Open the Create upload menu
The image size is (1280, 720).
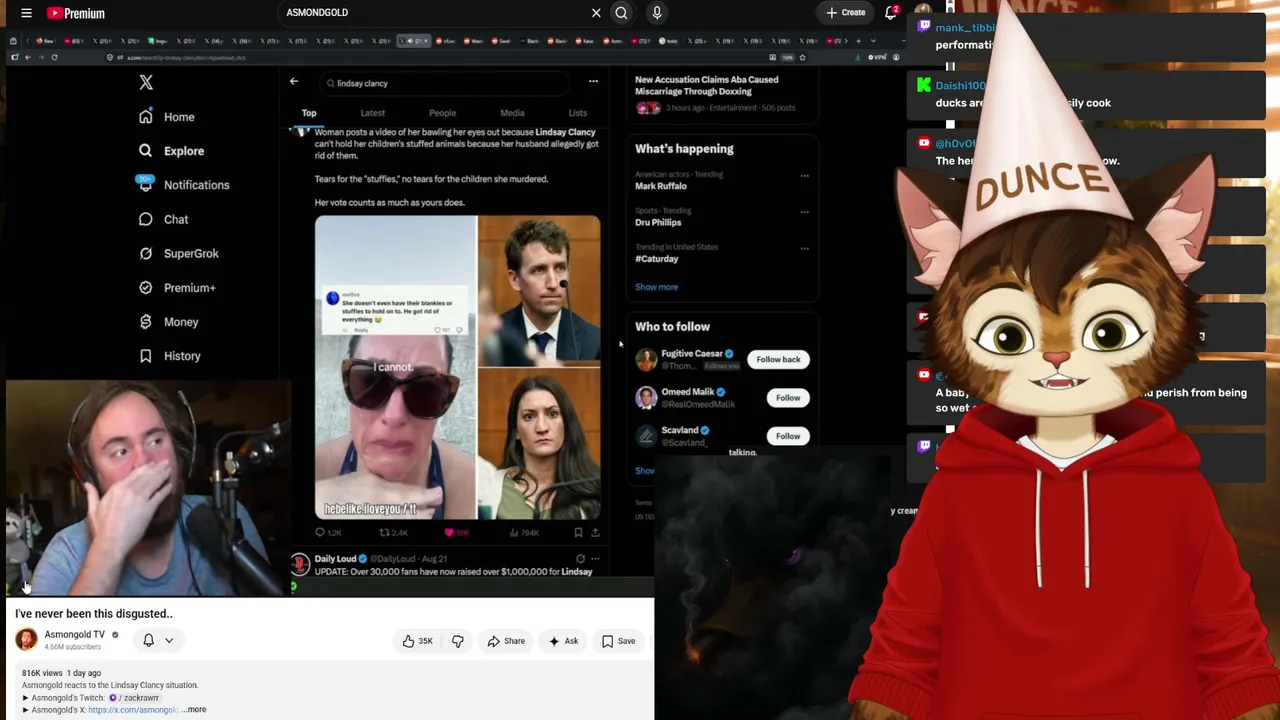point(845,13)
